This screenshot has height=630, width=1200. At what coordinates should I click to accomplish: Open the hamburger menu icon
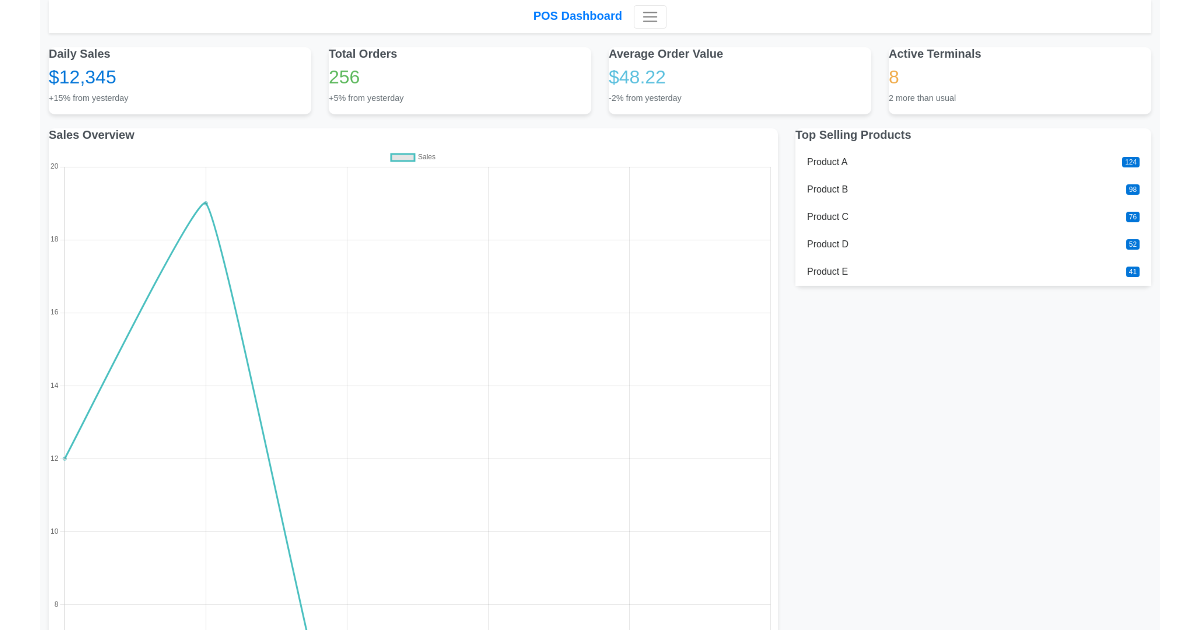click(650, 16)
